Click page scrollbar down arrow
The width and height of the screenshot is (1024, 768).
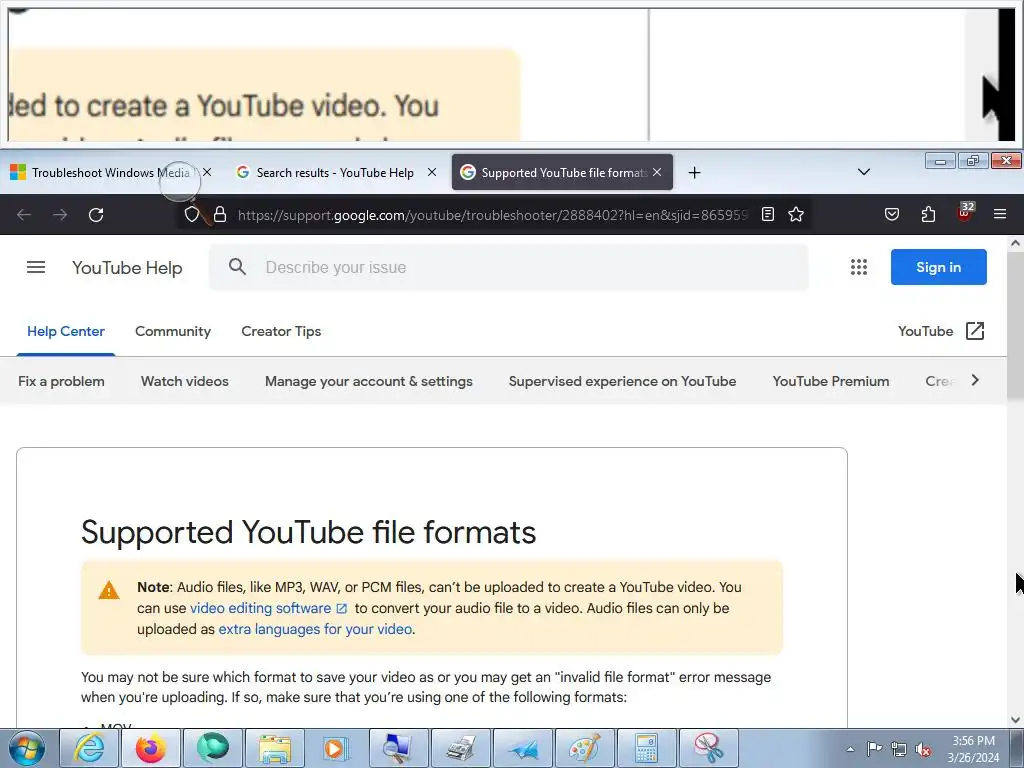(x=1016, y=720)
